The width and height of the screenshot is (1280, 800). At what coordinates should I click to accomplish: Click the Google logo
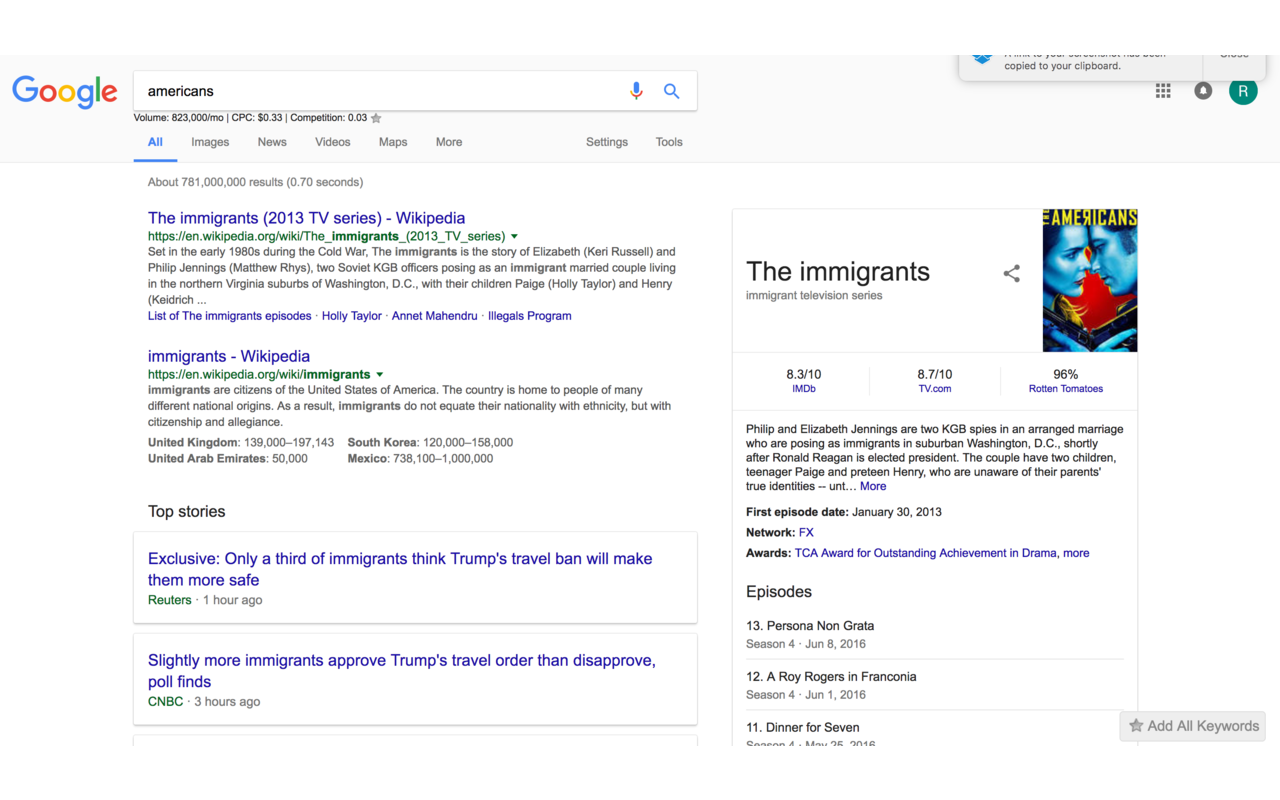pyautogui.click(x=64, y=92)
